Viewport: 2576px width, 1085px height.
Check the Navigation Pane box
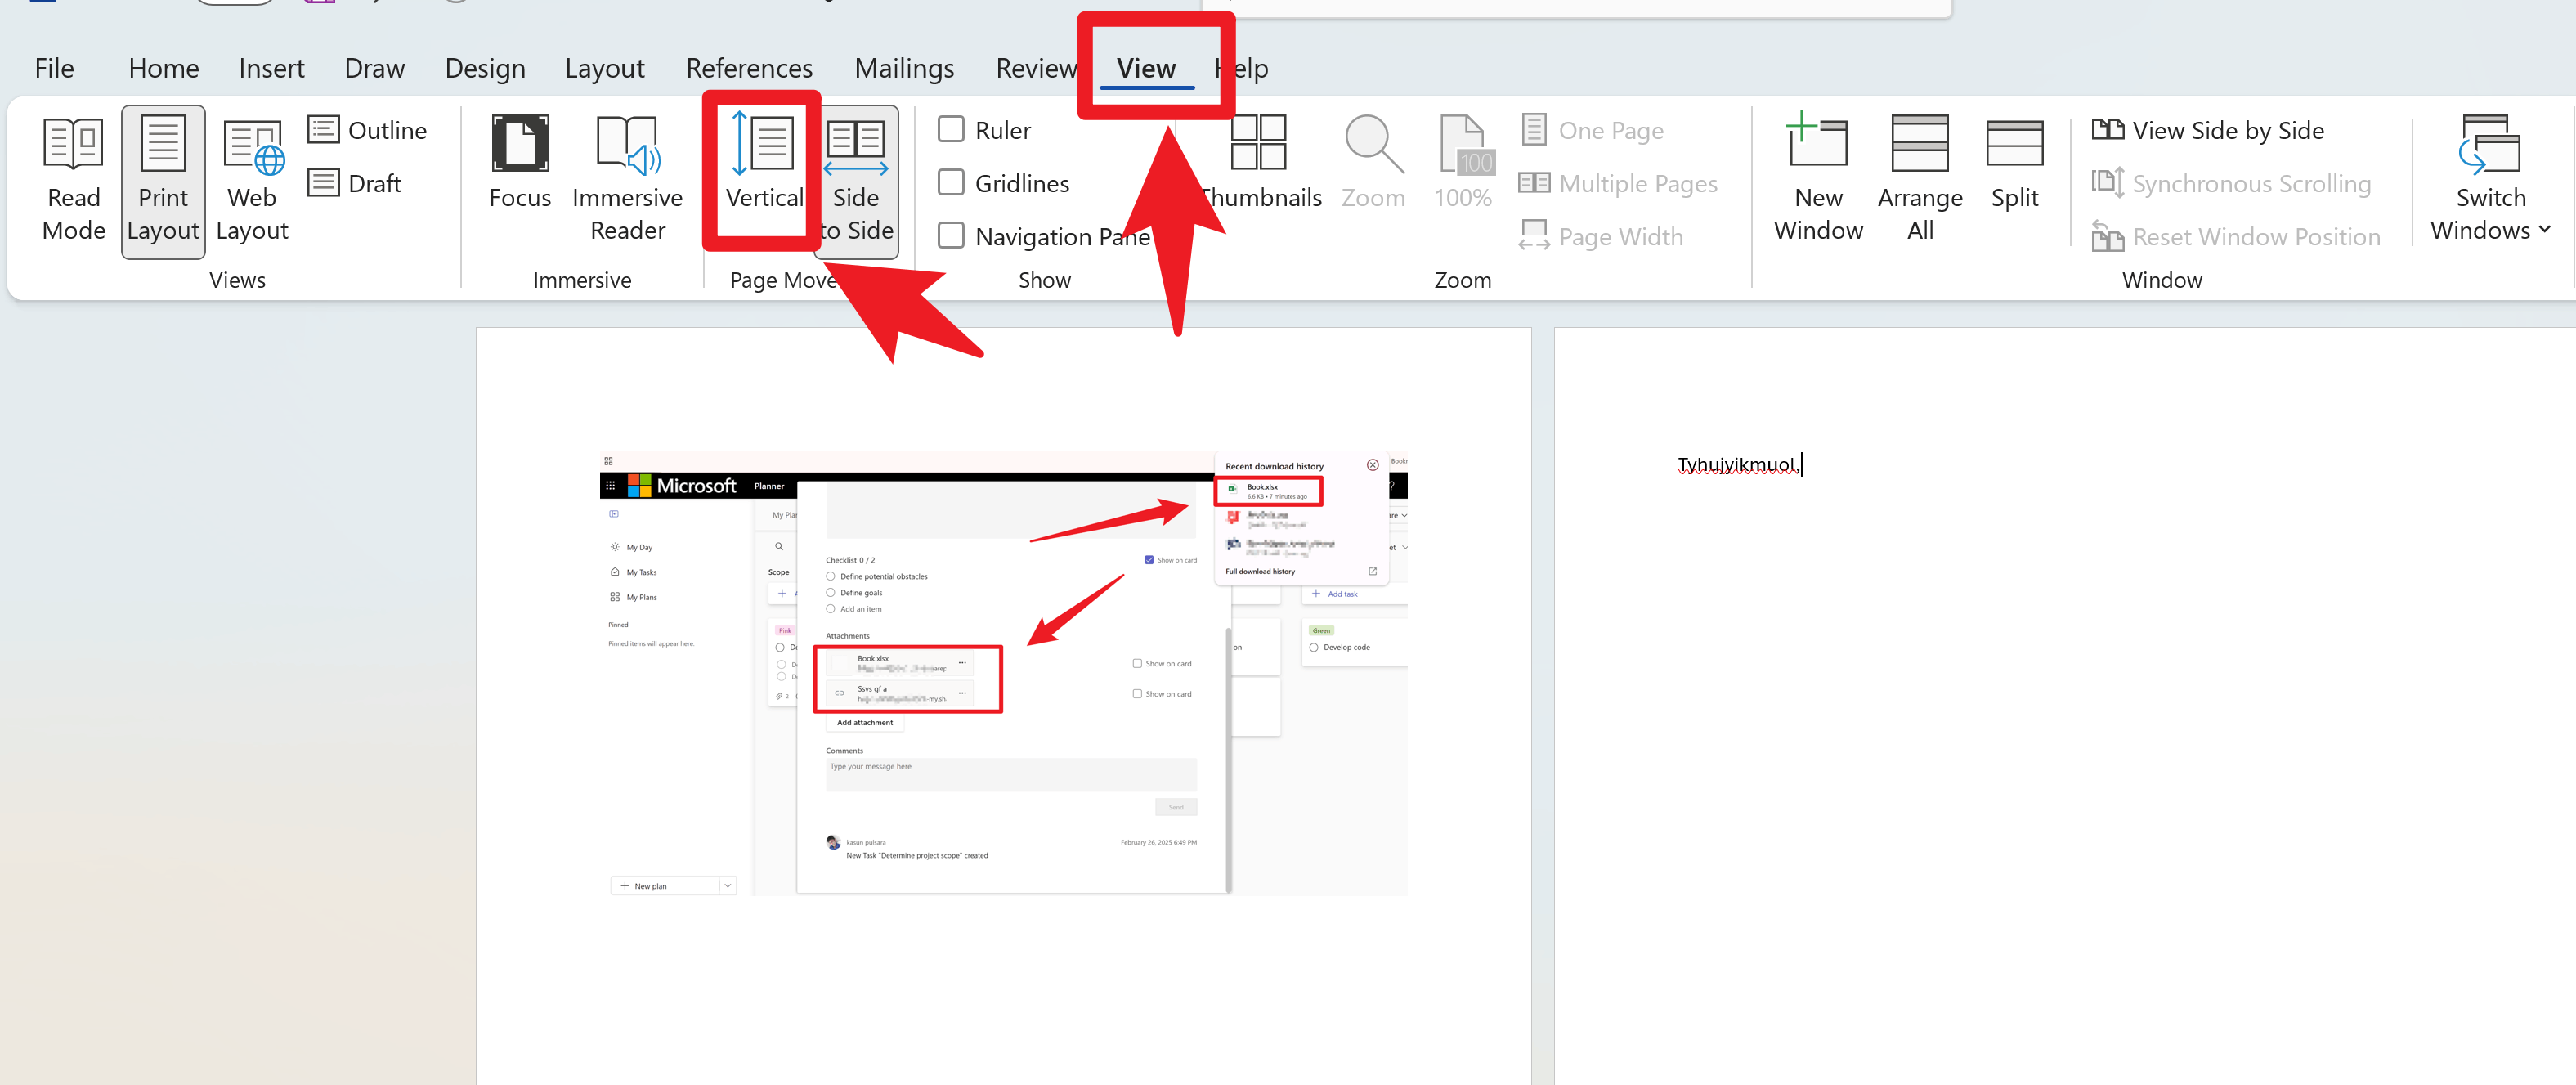pyautogui.click(x=951, y=236)
